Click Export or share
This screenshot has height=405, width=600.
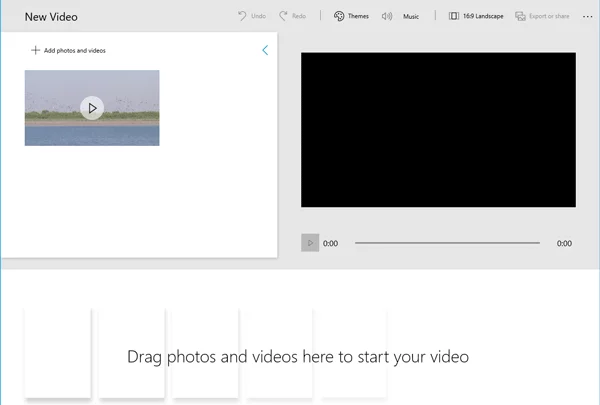tap(542, 17)
